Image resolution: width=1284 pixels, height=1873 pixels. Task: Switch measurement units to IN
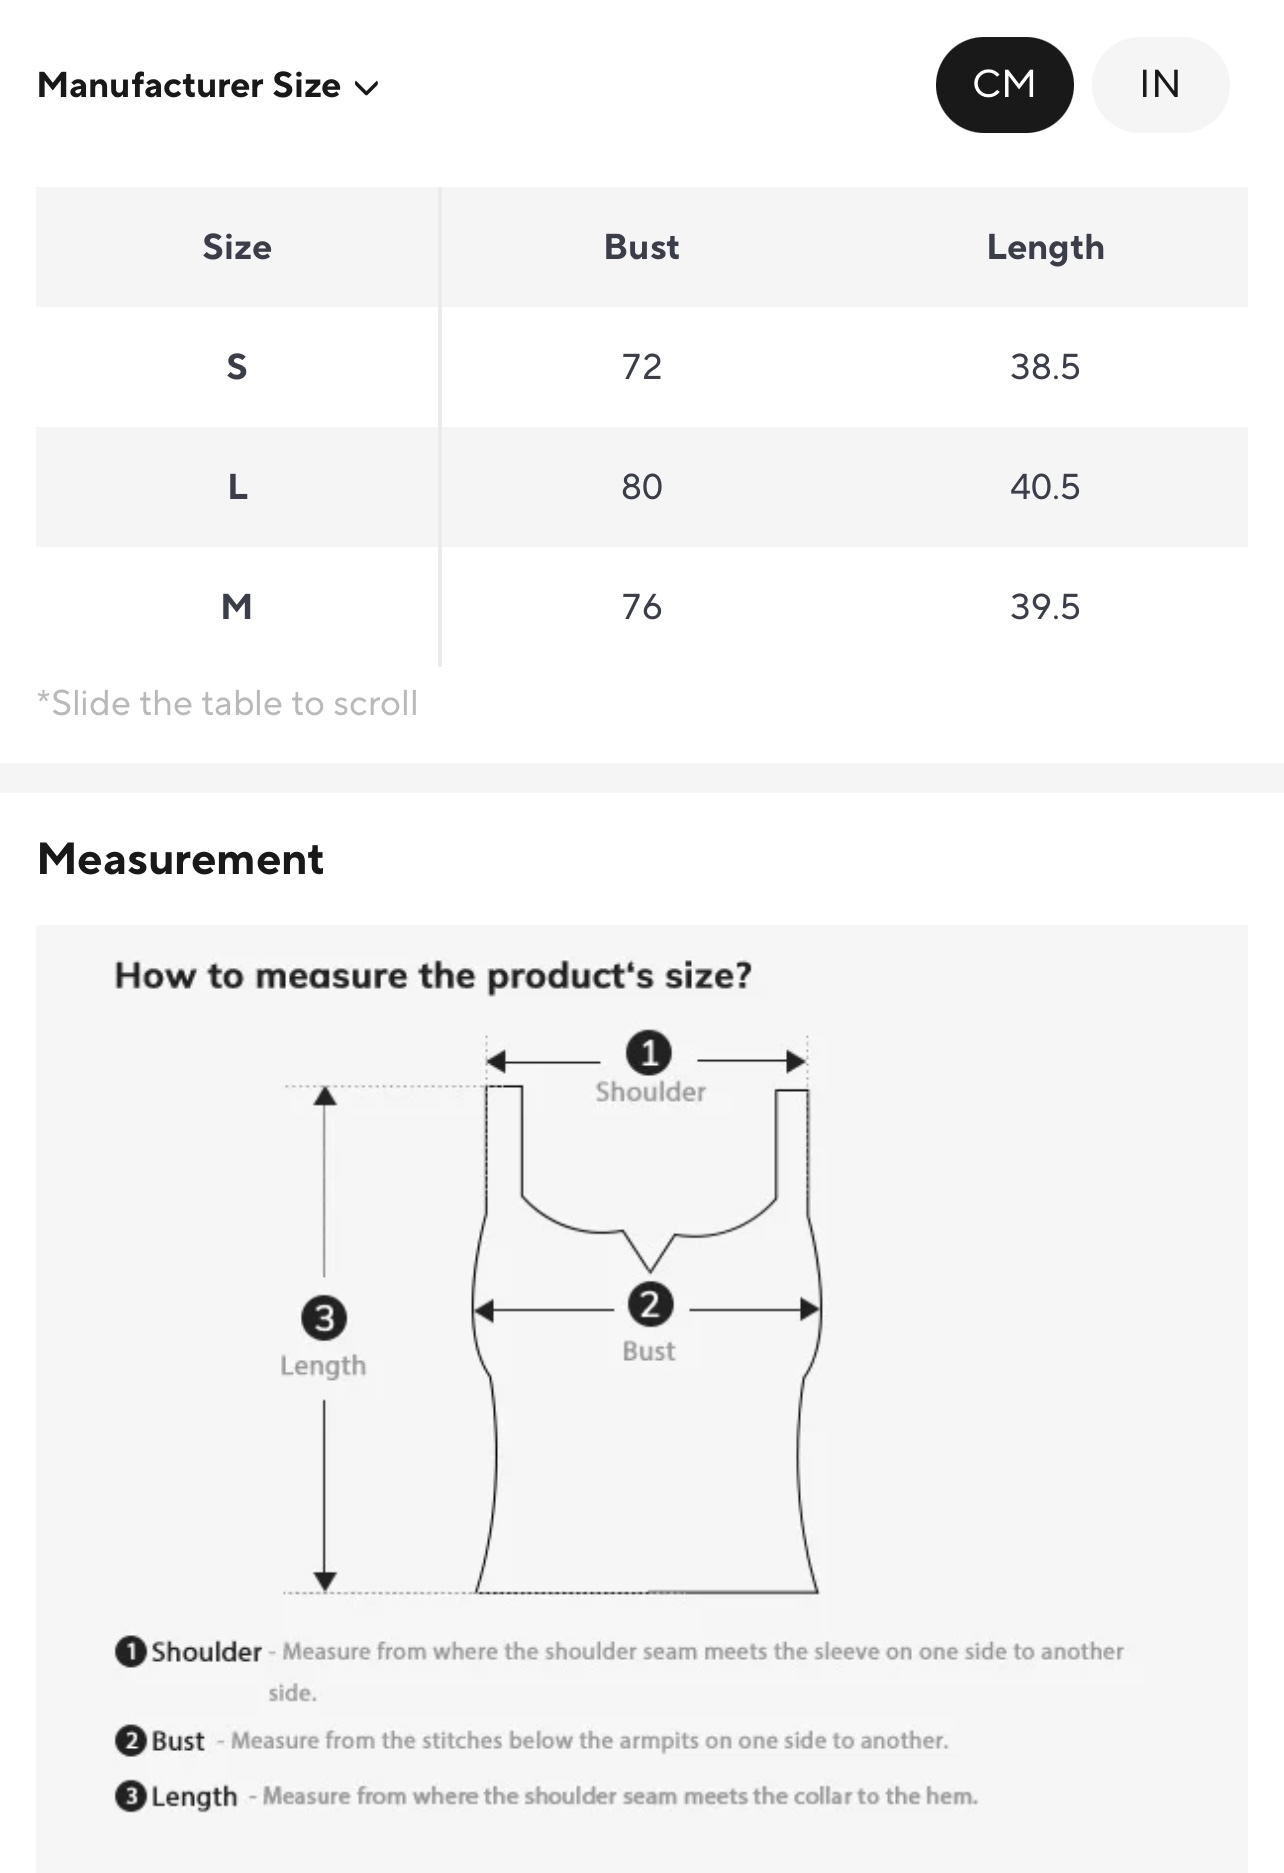coord(1160,85)
